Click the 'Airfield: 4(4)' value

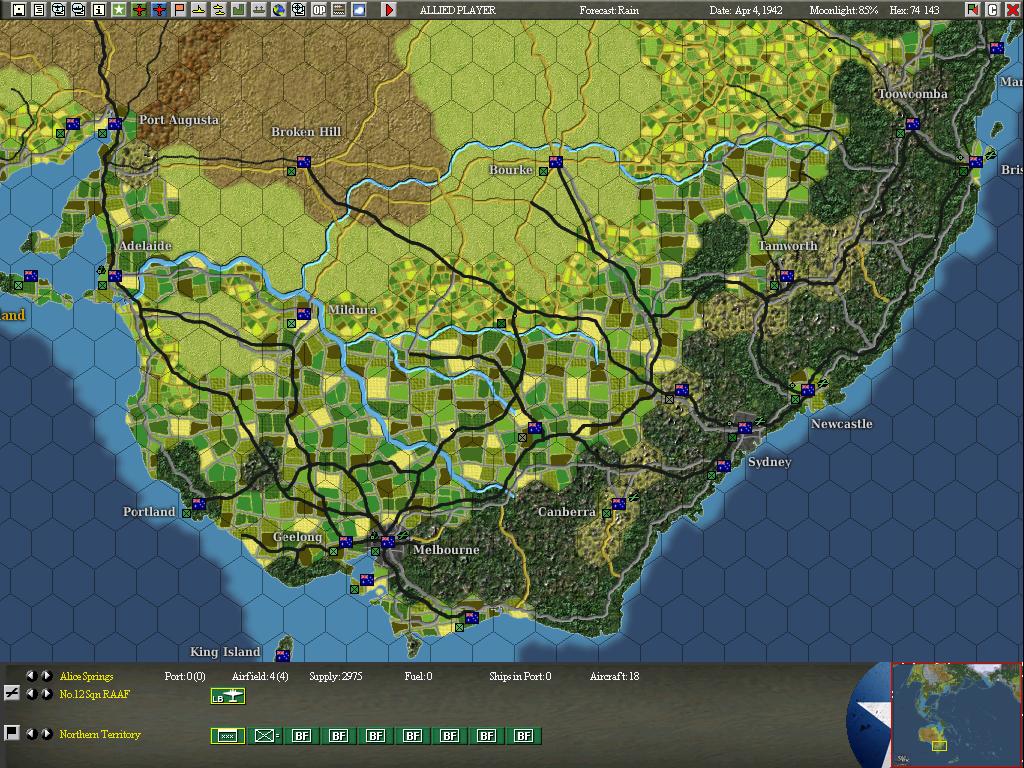260,677
